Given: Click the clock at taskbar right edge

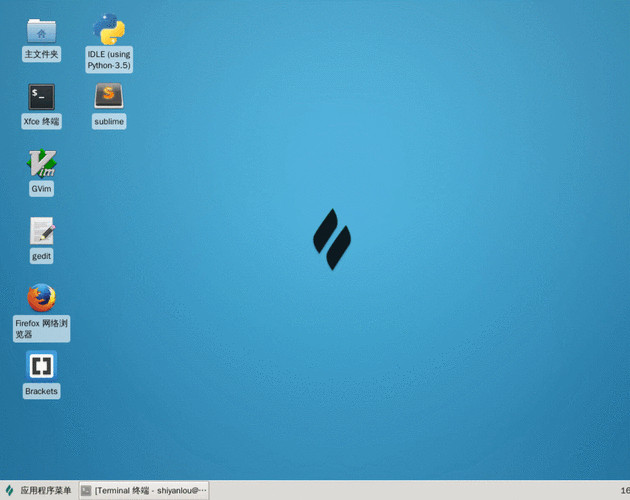Looking at the screenshot, I should [x=625, y=490].
